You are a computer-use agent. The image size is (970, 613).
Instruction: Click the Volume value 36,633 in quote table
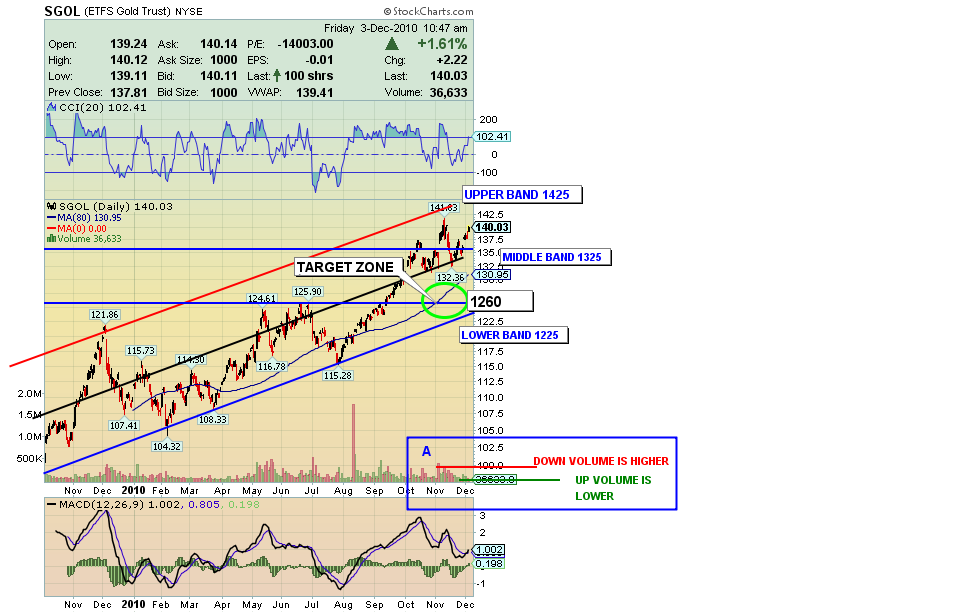(x=449, y=92)
